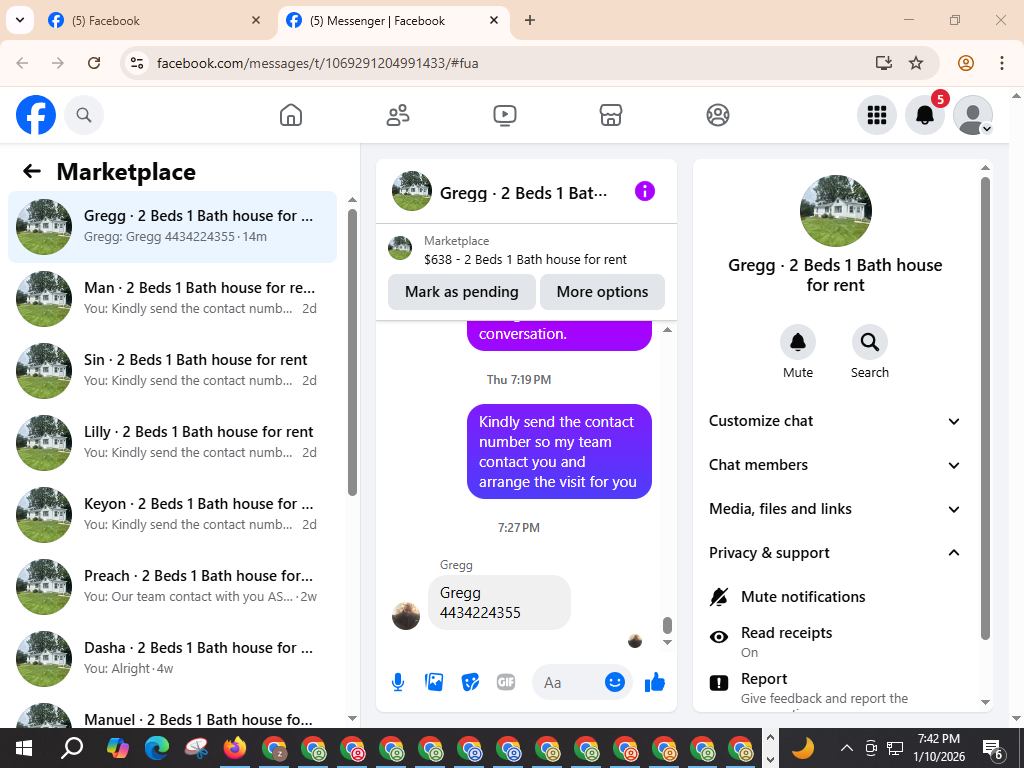
Task: Expand Media, files and links section
Action: tap(834, 509)
